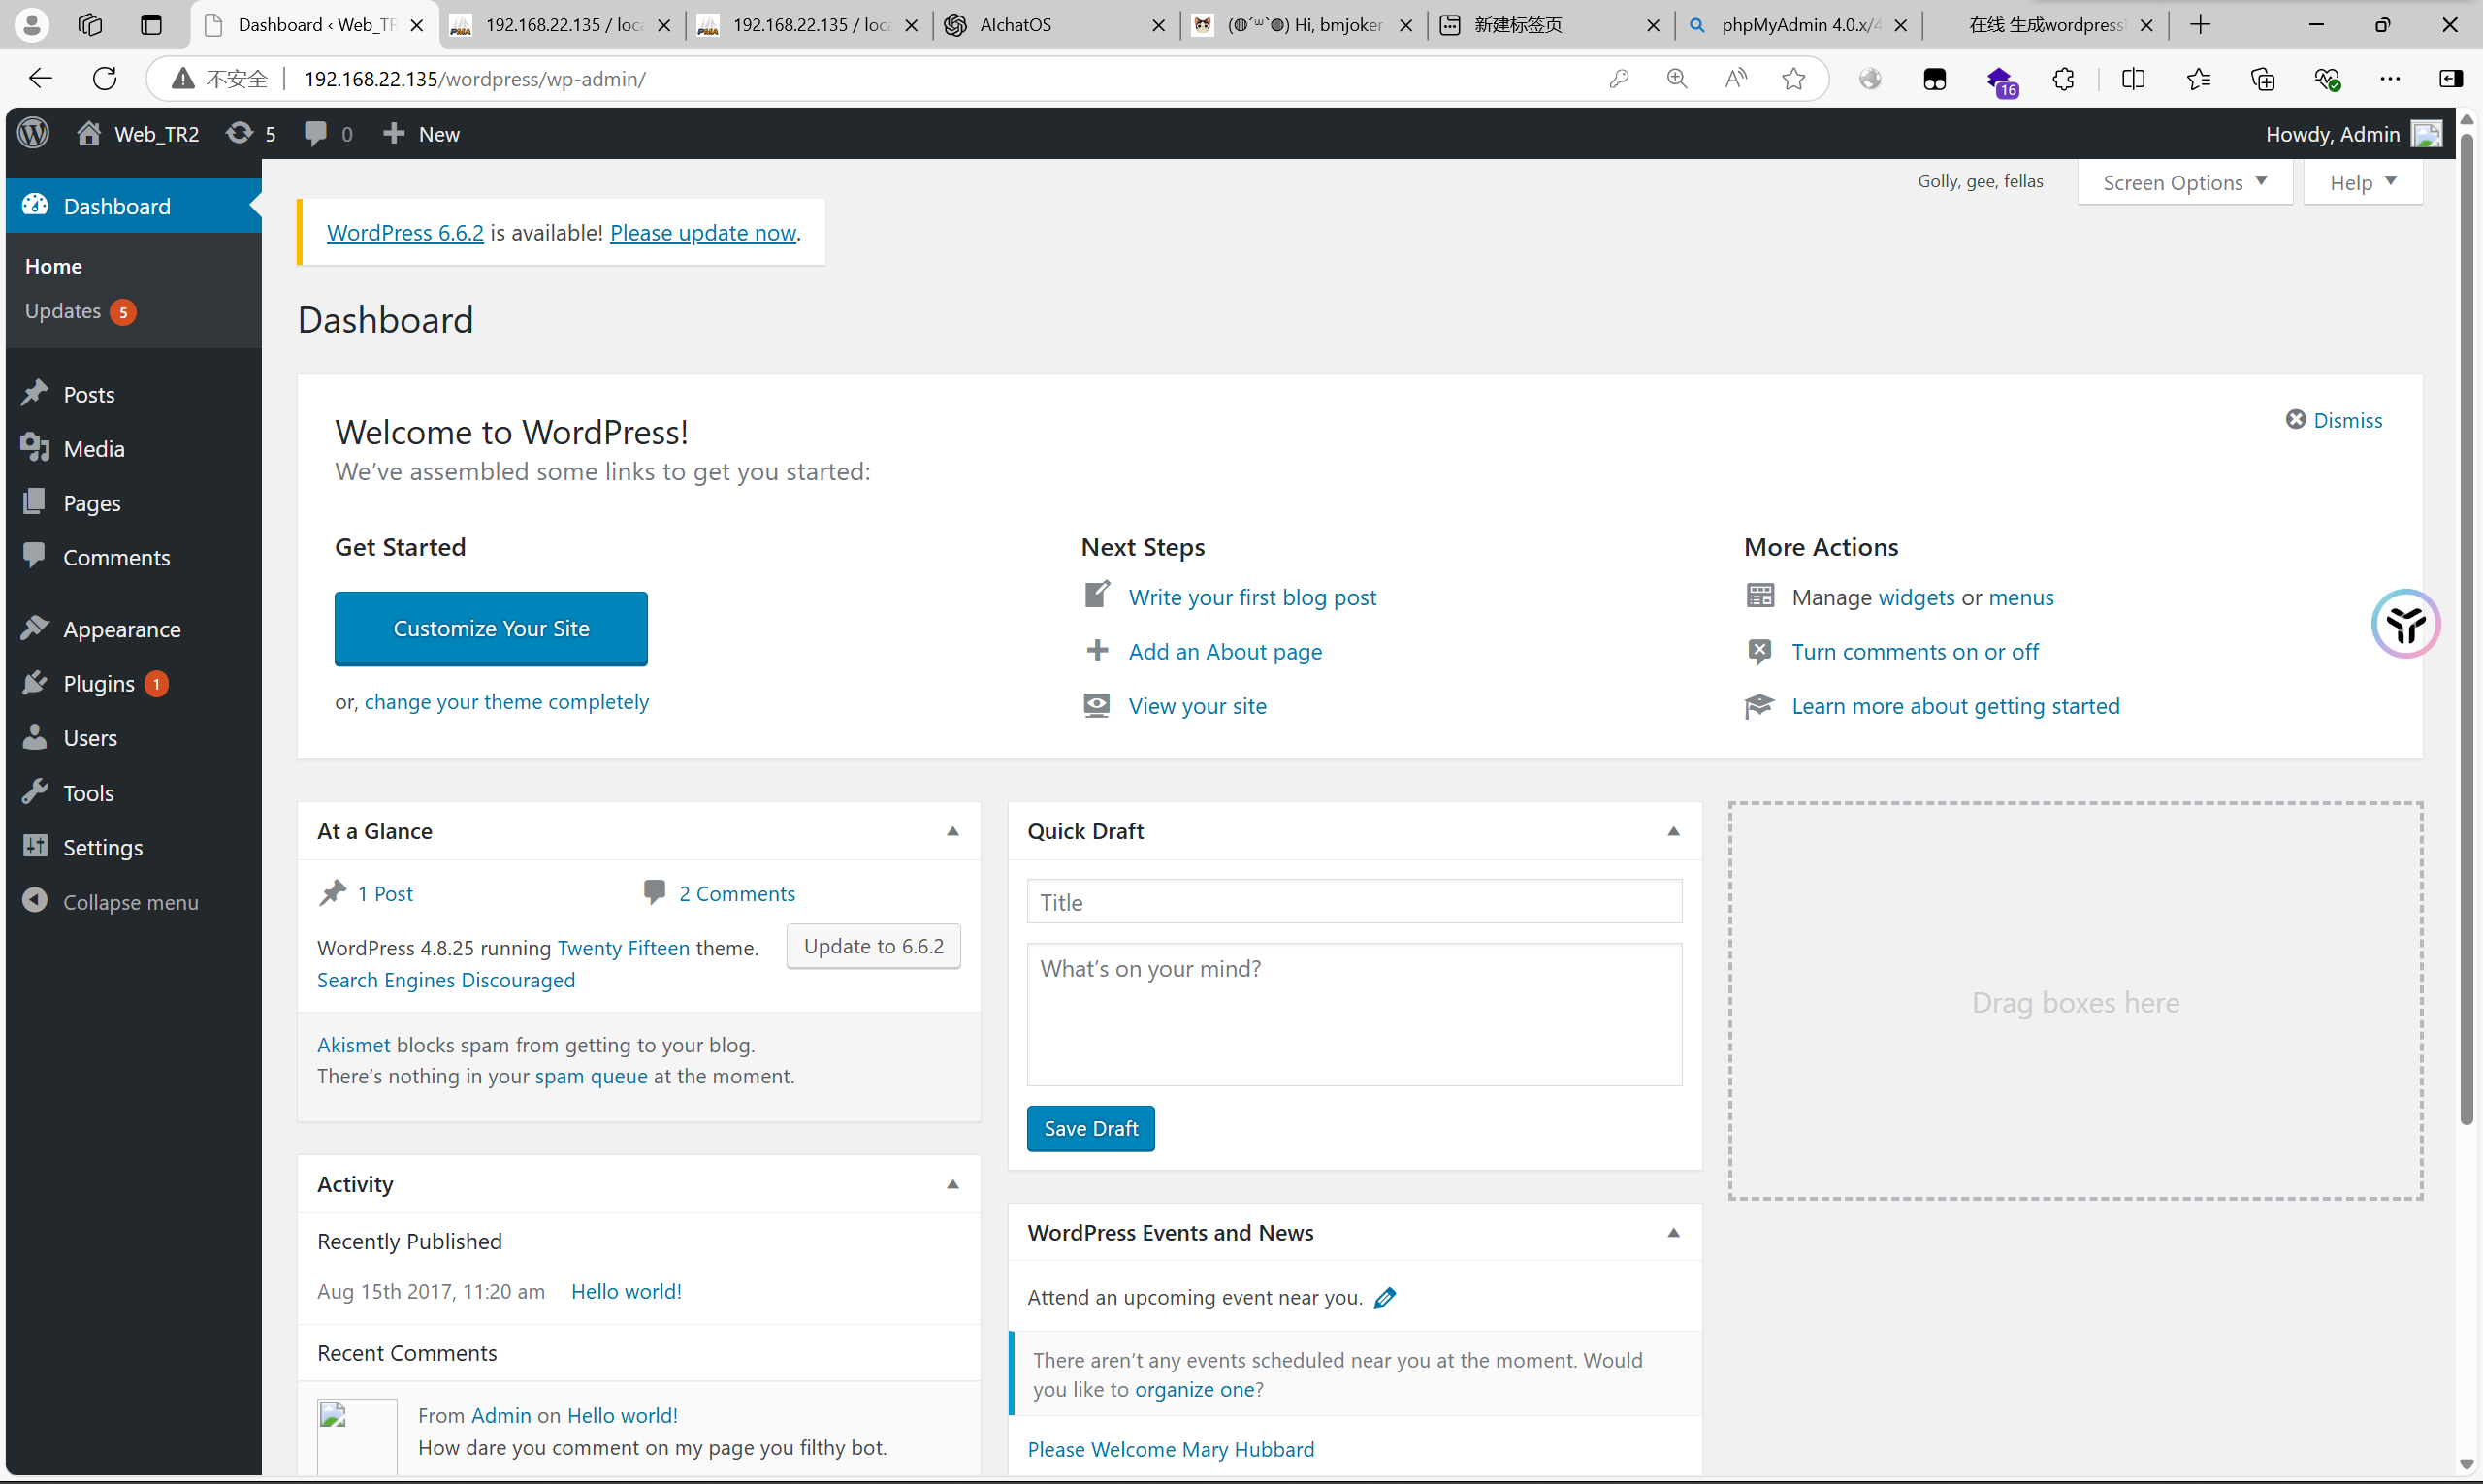The height and width of the screenshot is (1484, 2483).
Task: Open the spam queue link
Action: pyautogui.click(x=591, y=1076)
